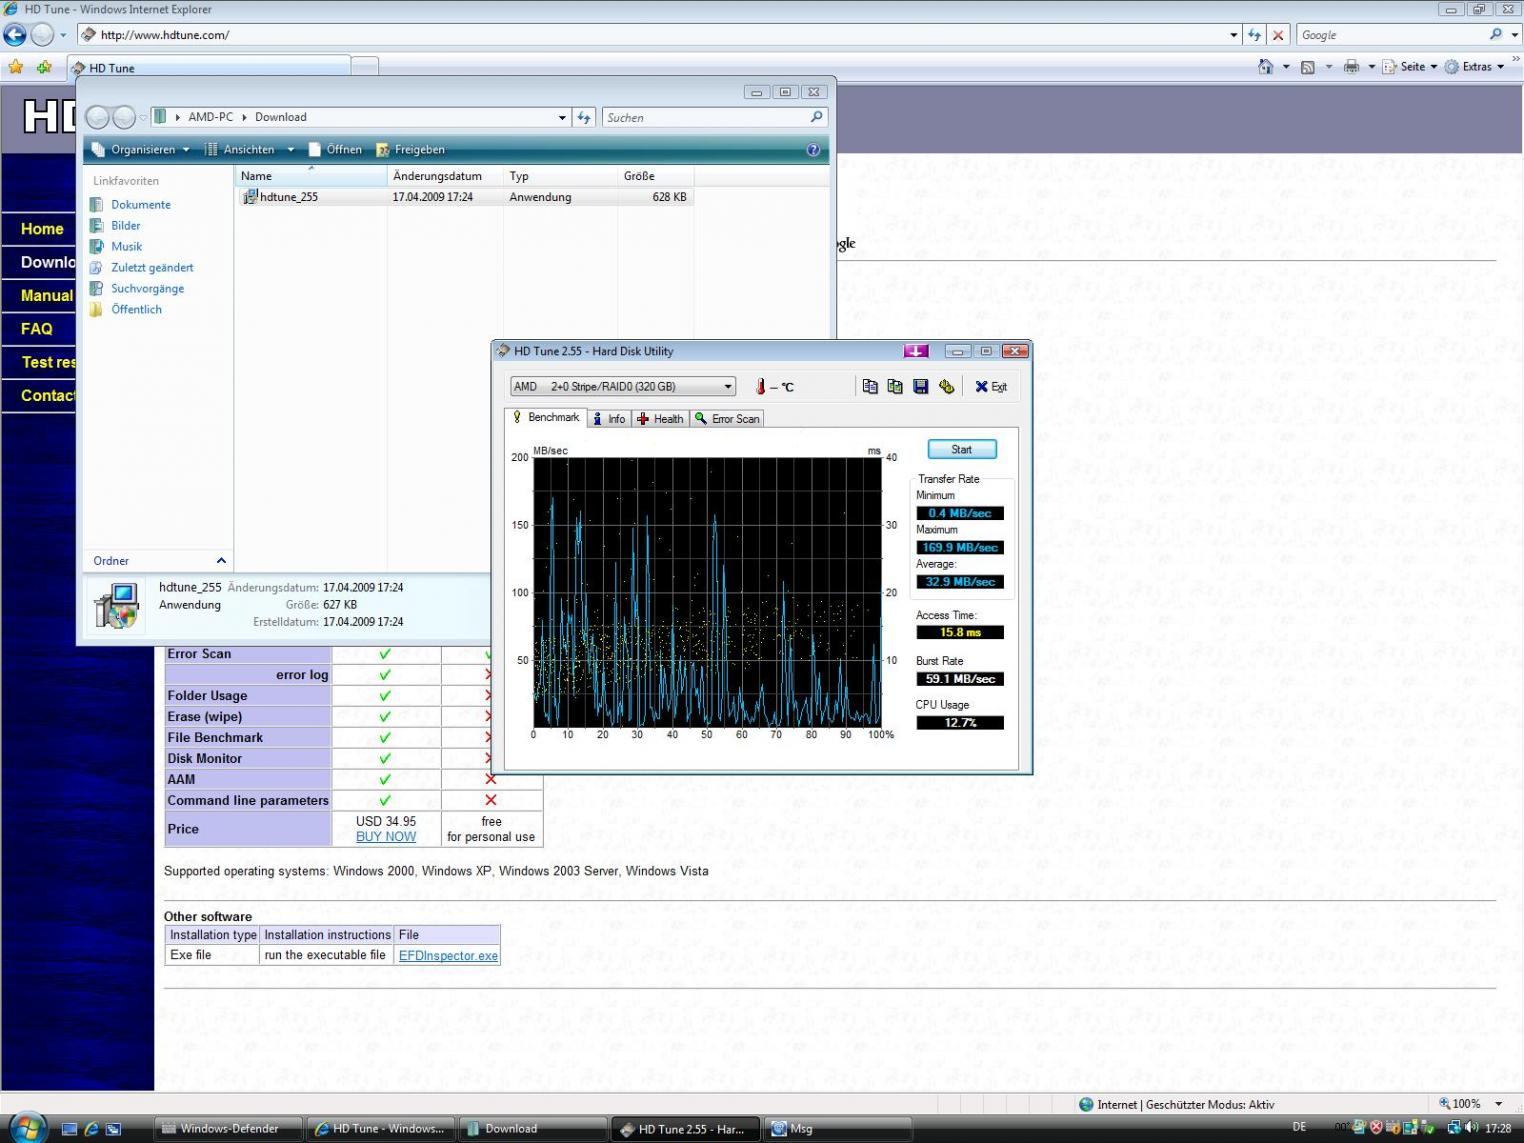Click the refresh icon beside the browser address bar
Viewport: 1524px width, 1143px height.
(x=1254, y=35)
